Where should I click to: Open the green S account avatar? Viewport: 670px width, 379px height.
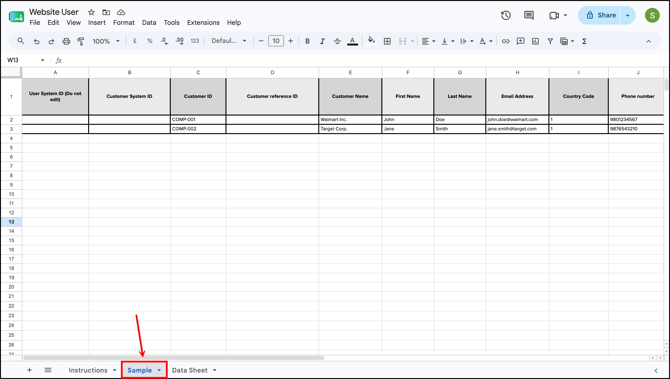coord(652,15)
